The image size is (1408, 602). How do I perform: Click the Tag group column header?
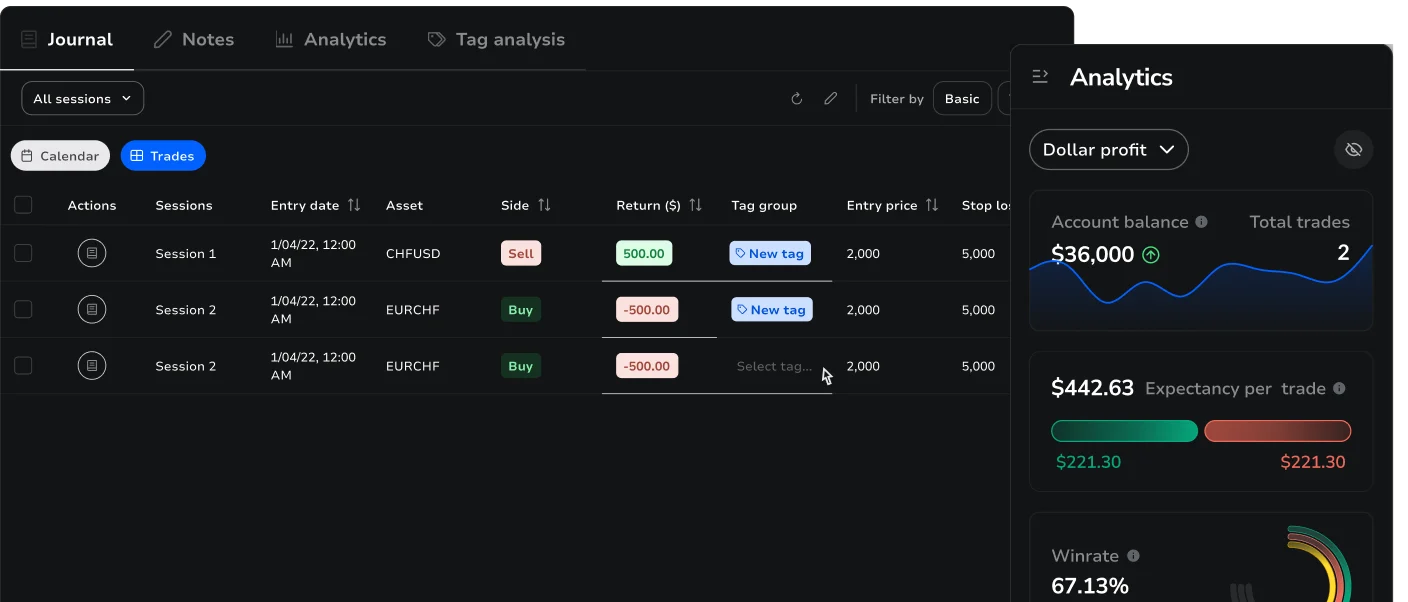point(764,205)
